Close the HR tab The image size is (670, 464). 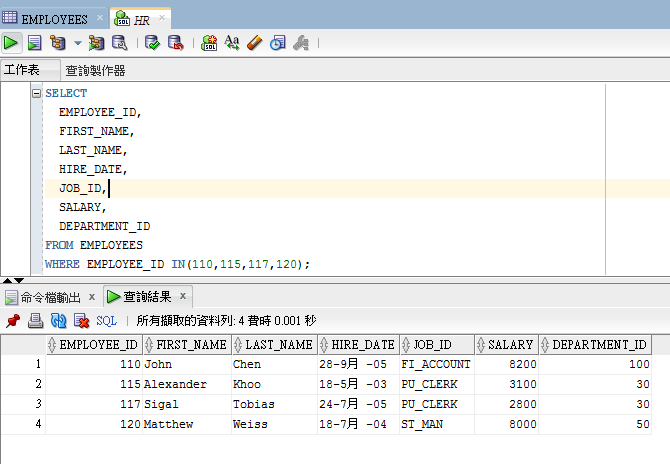click(x=162, y=18)
